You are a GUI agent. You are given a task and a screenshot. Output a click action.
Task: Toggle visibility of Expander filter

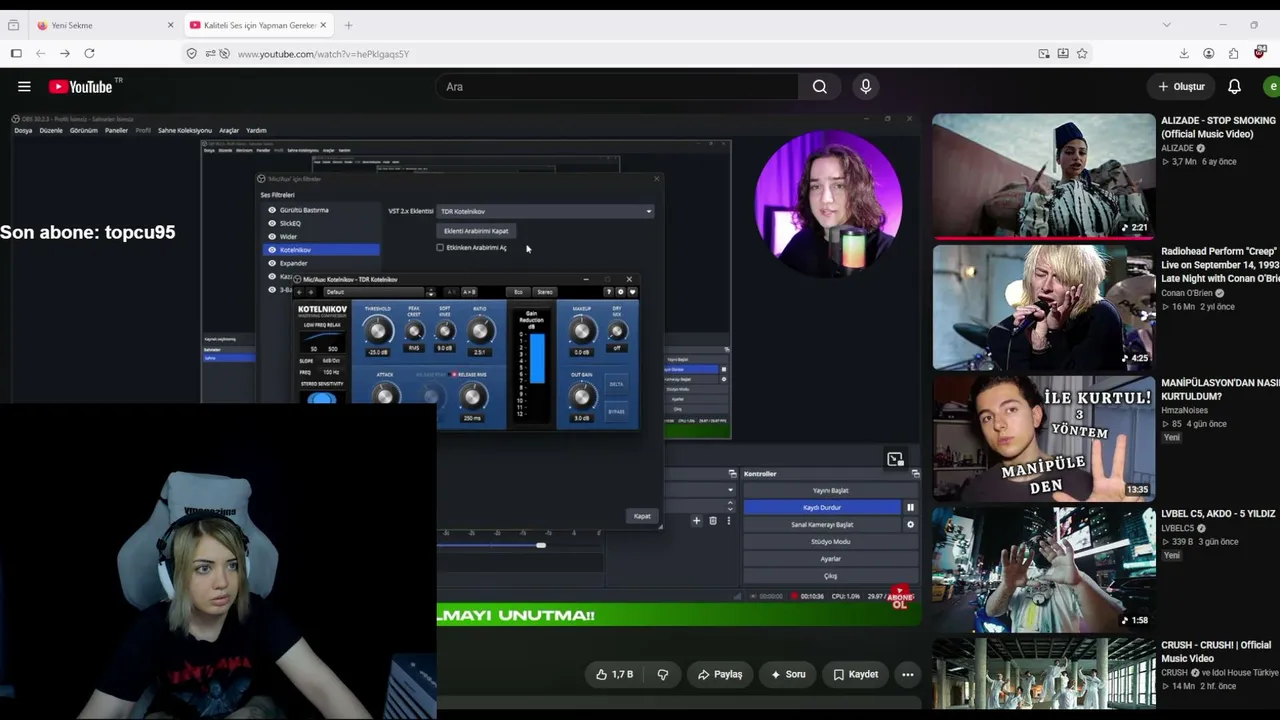(x=272, y=263)
